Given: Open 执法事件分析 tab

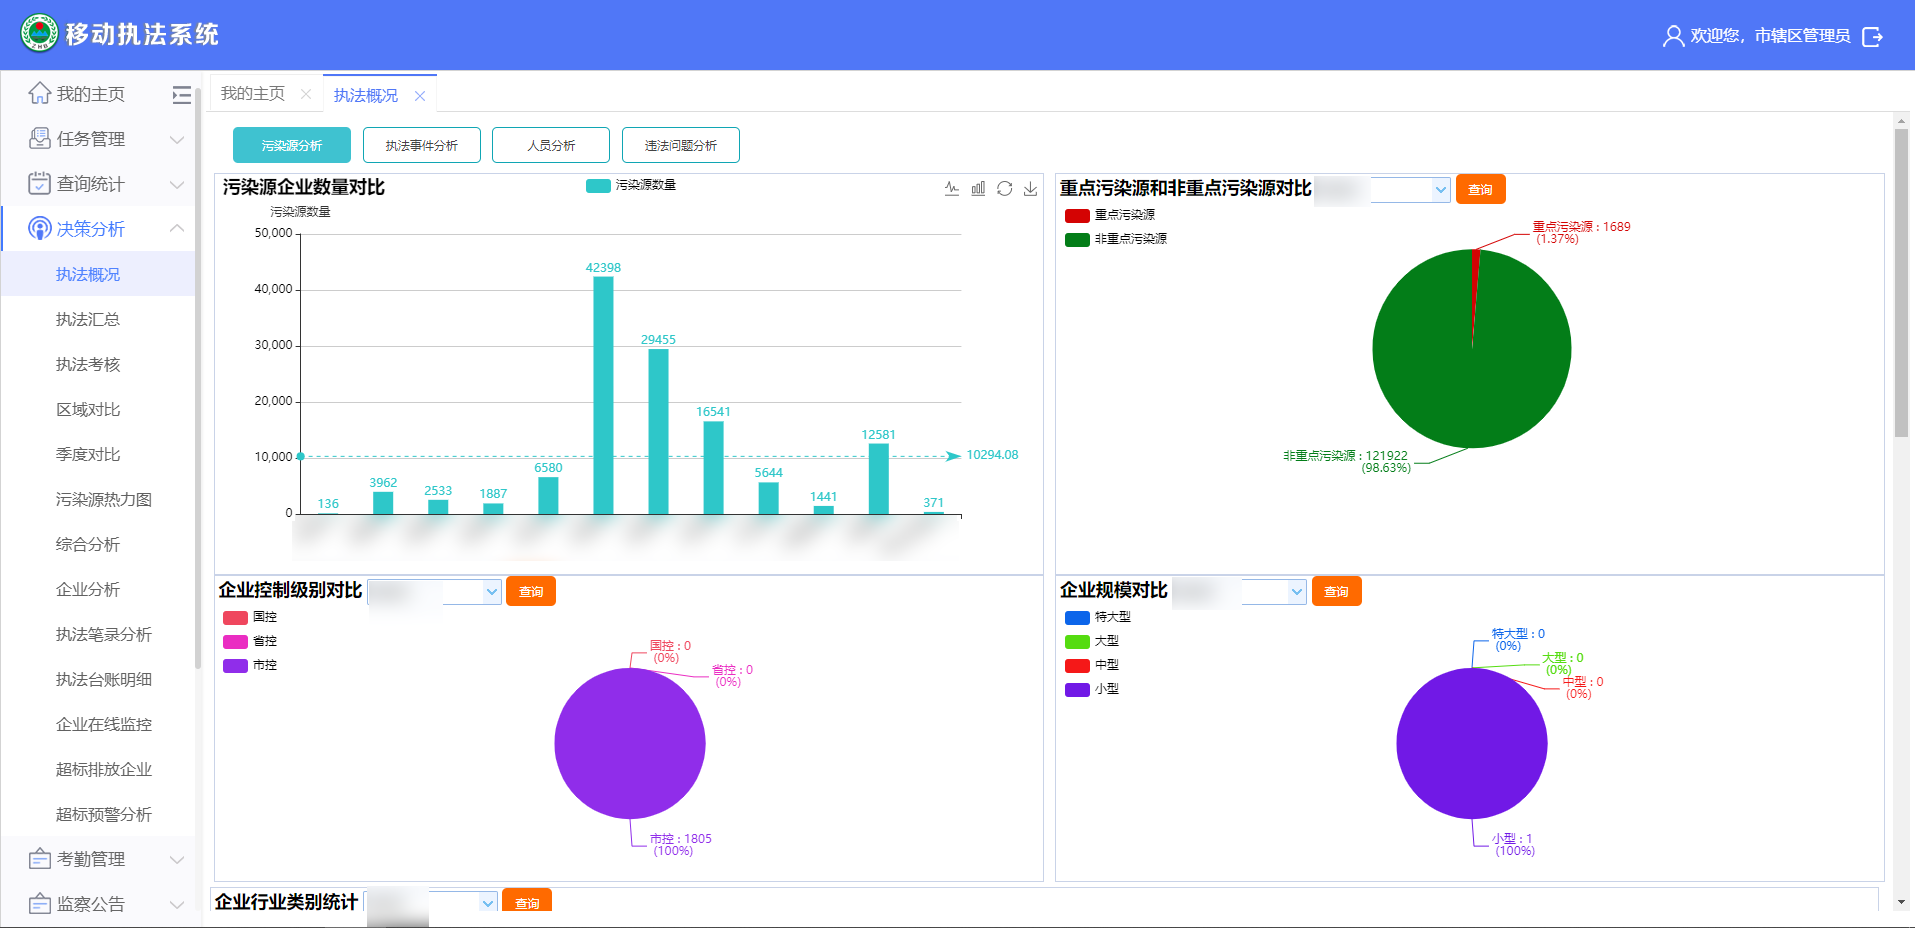Looking at the screenshot, I should [422, 145].
